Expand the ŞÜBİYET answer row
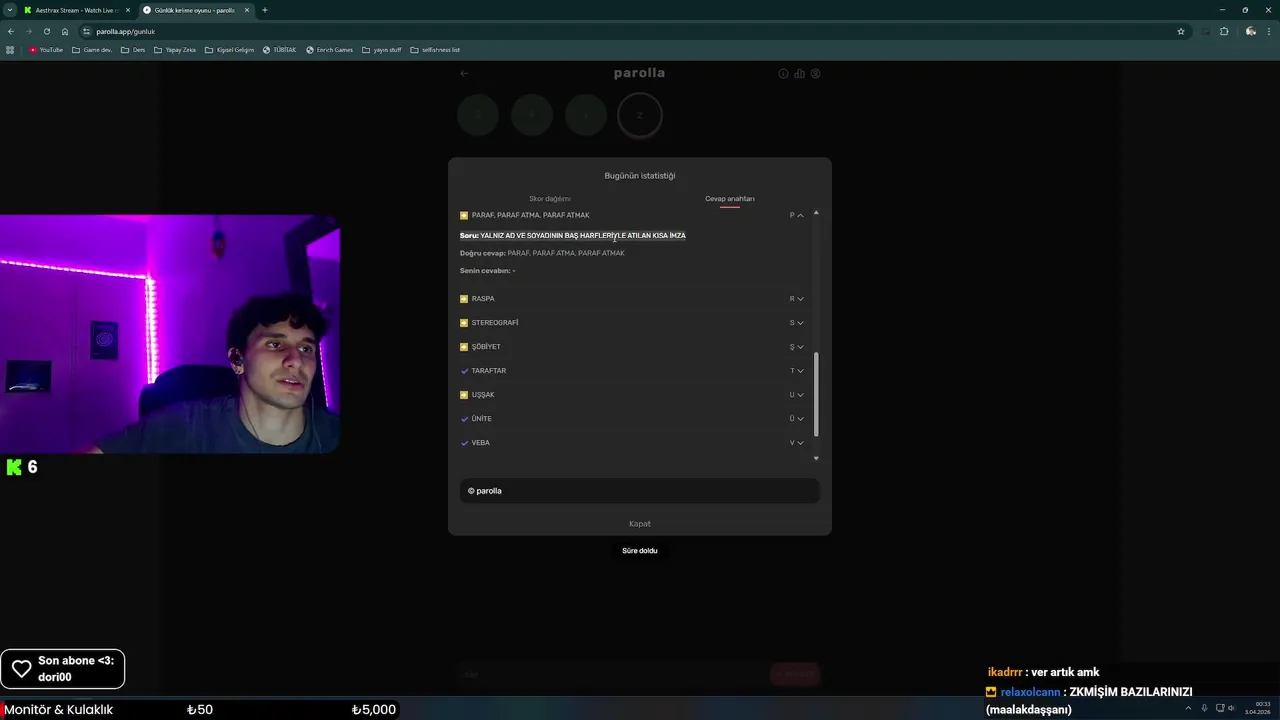Screen dimensions: 1280x720 point(632,347)
